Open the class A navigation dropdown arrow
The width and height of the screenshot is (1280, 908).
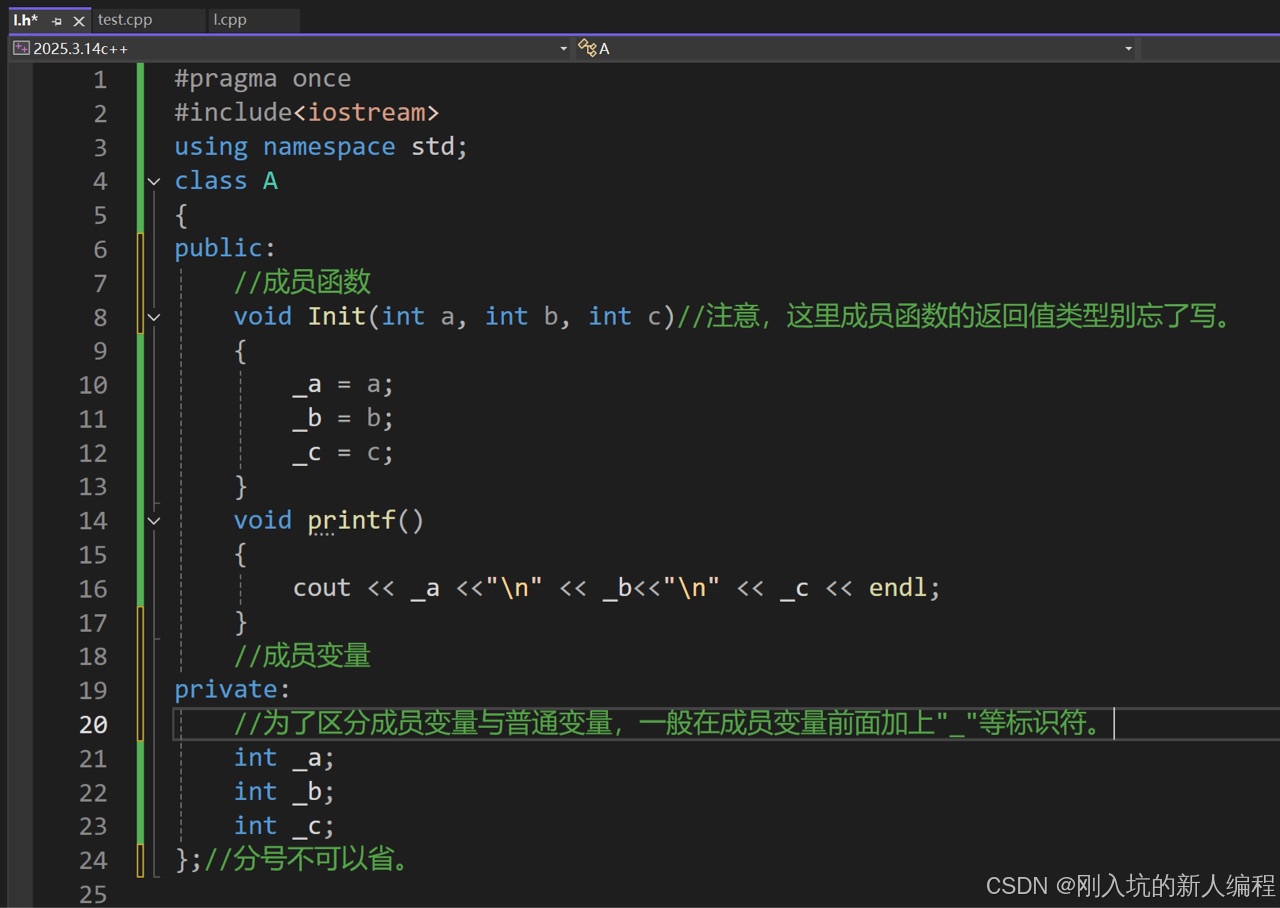click(x=1129, y=48)
